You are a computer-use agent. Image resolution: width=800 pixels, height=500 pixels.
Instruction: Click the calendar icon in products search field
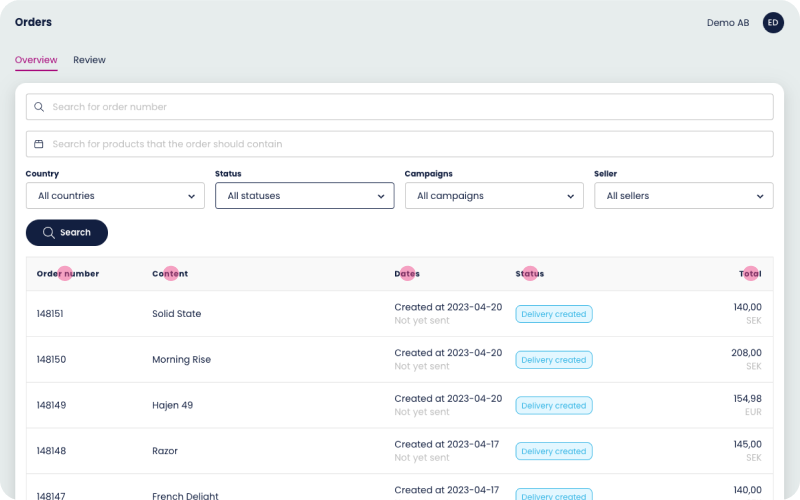39,144
